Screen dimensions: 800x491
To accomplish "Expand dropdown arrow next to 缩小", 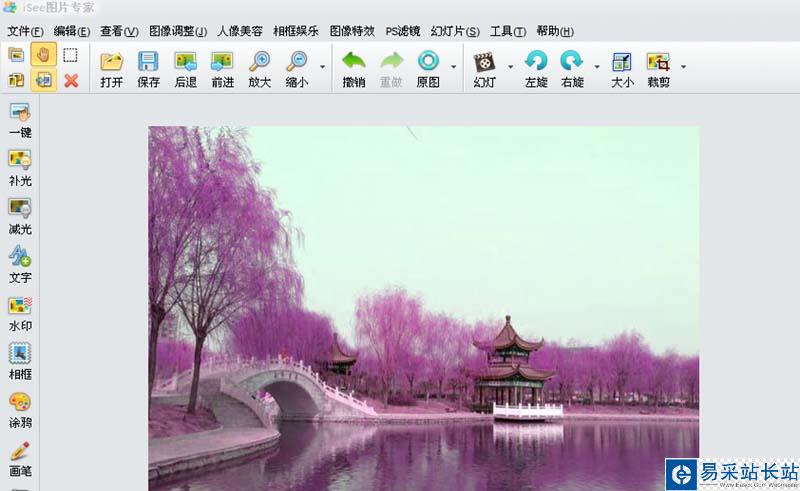I will tap(322, 67).
